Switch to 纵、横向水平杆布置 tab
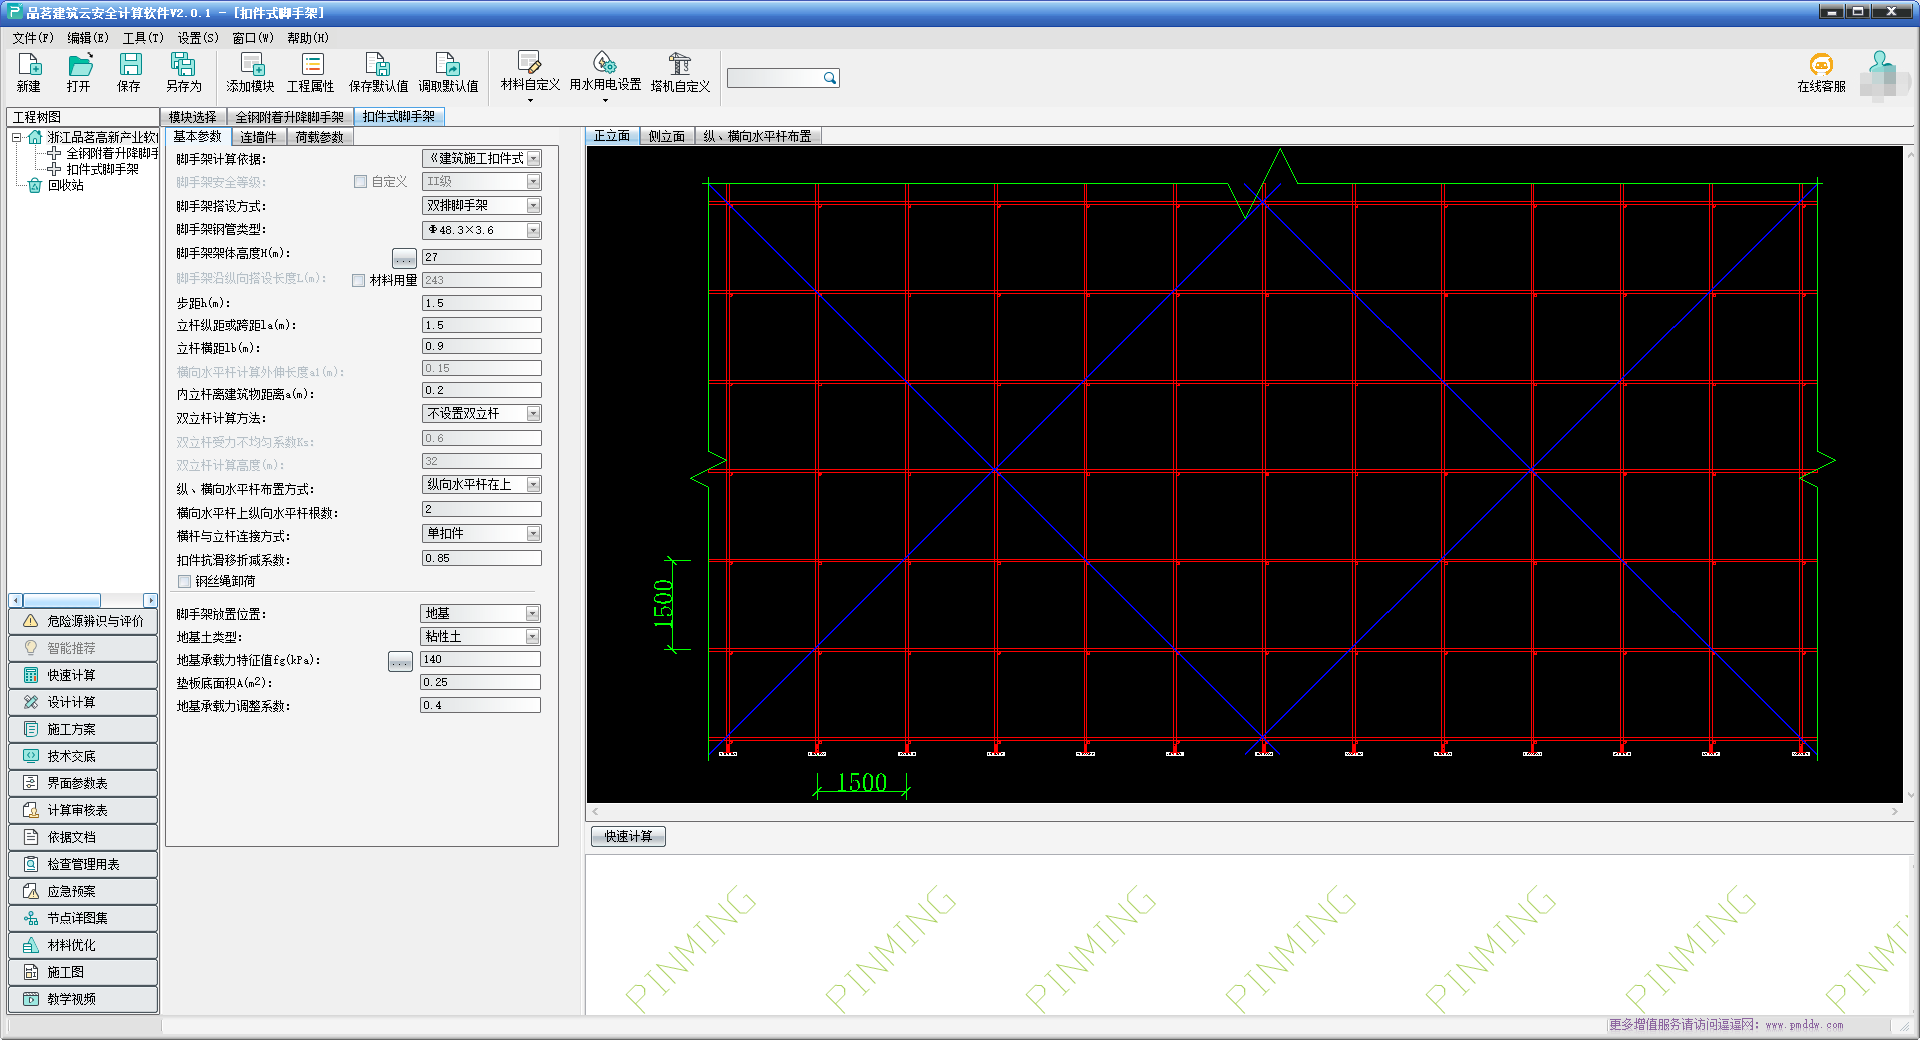 757,136
